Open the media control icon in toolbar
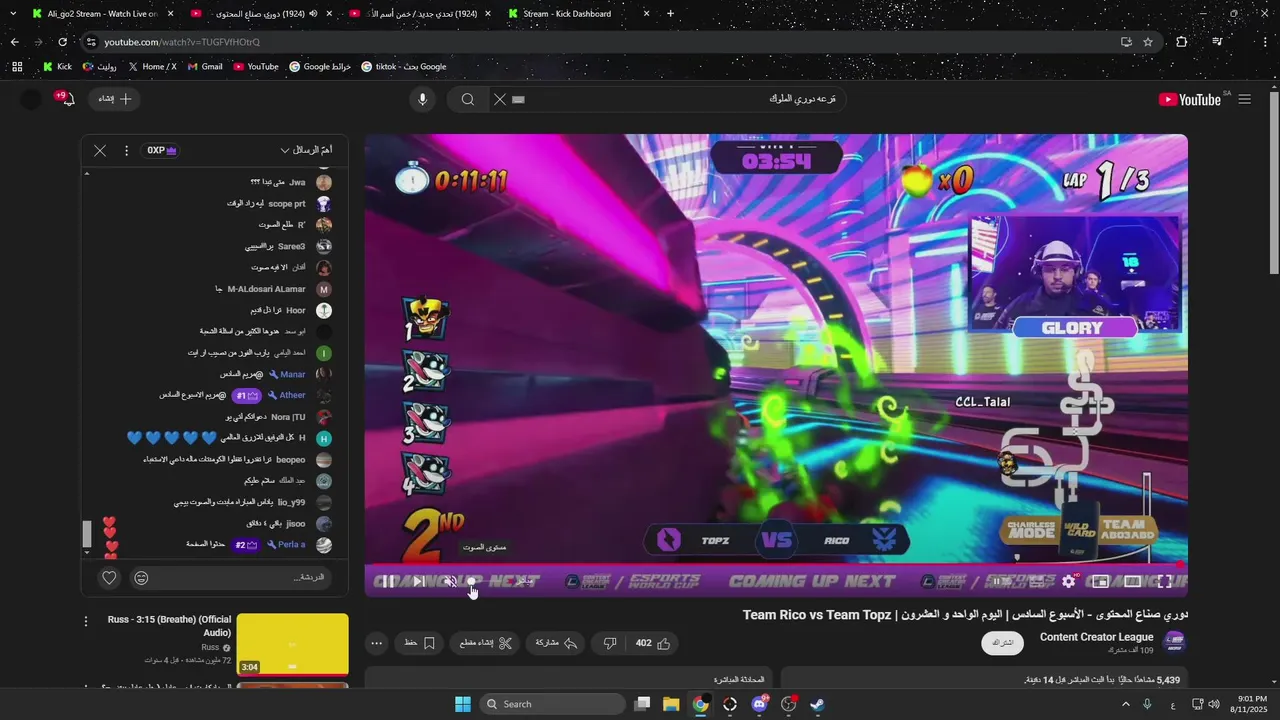The height and width of the screenshot is (720, 1280). tap(1217, 42)
